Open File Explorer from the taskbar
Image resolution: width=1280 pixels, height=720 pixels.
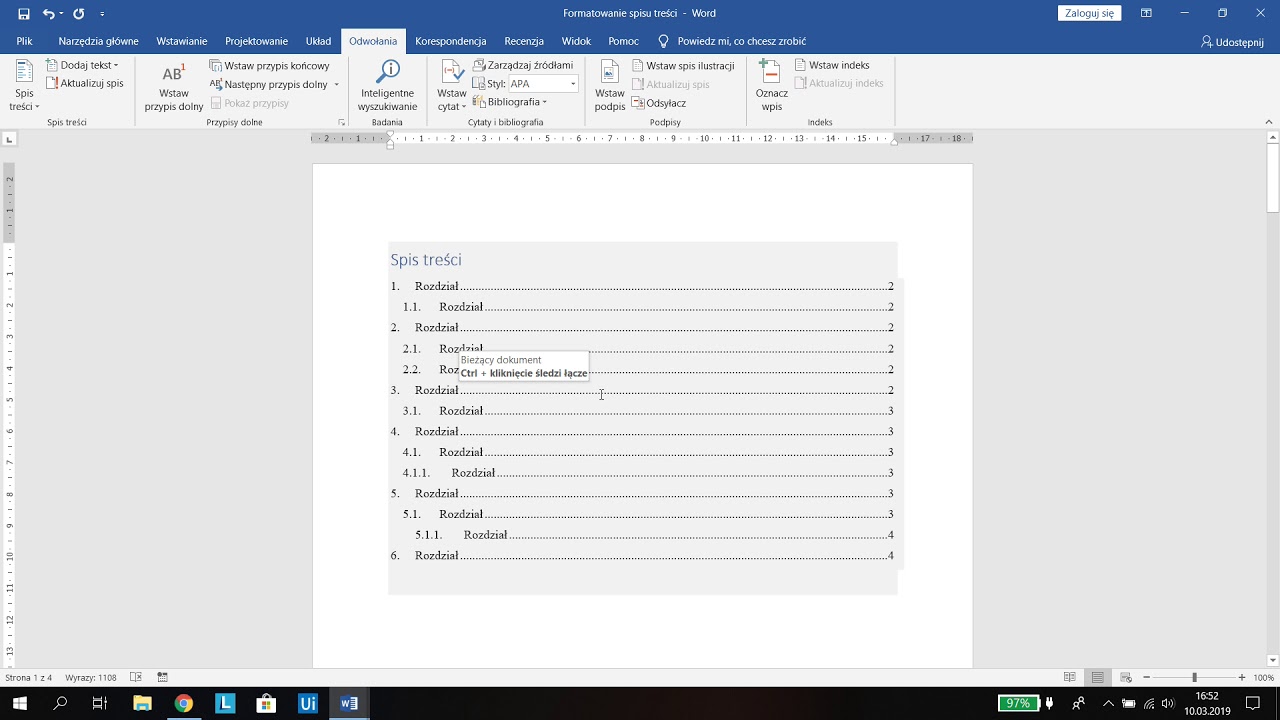(142, 703)
